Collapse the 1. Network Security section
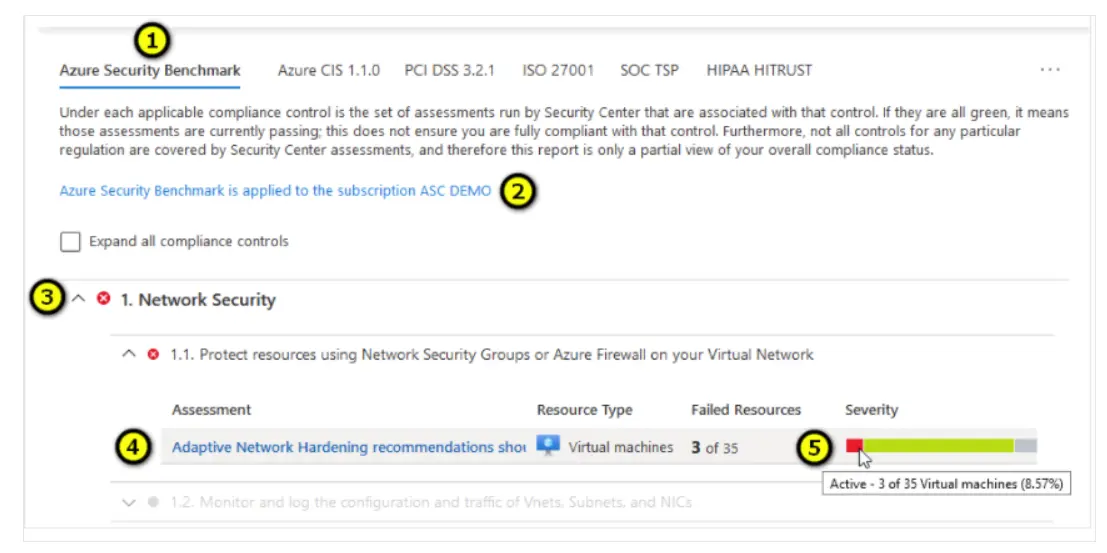 pos(79,299)
